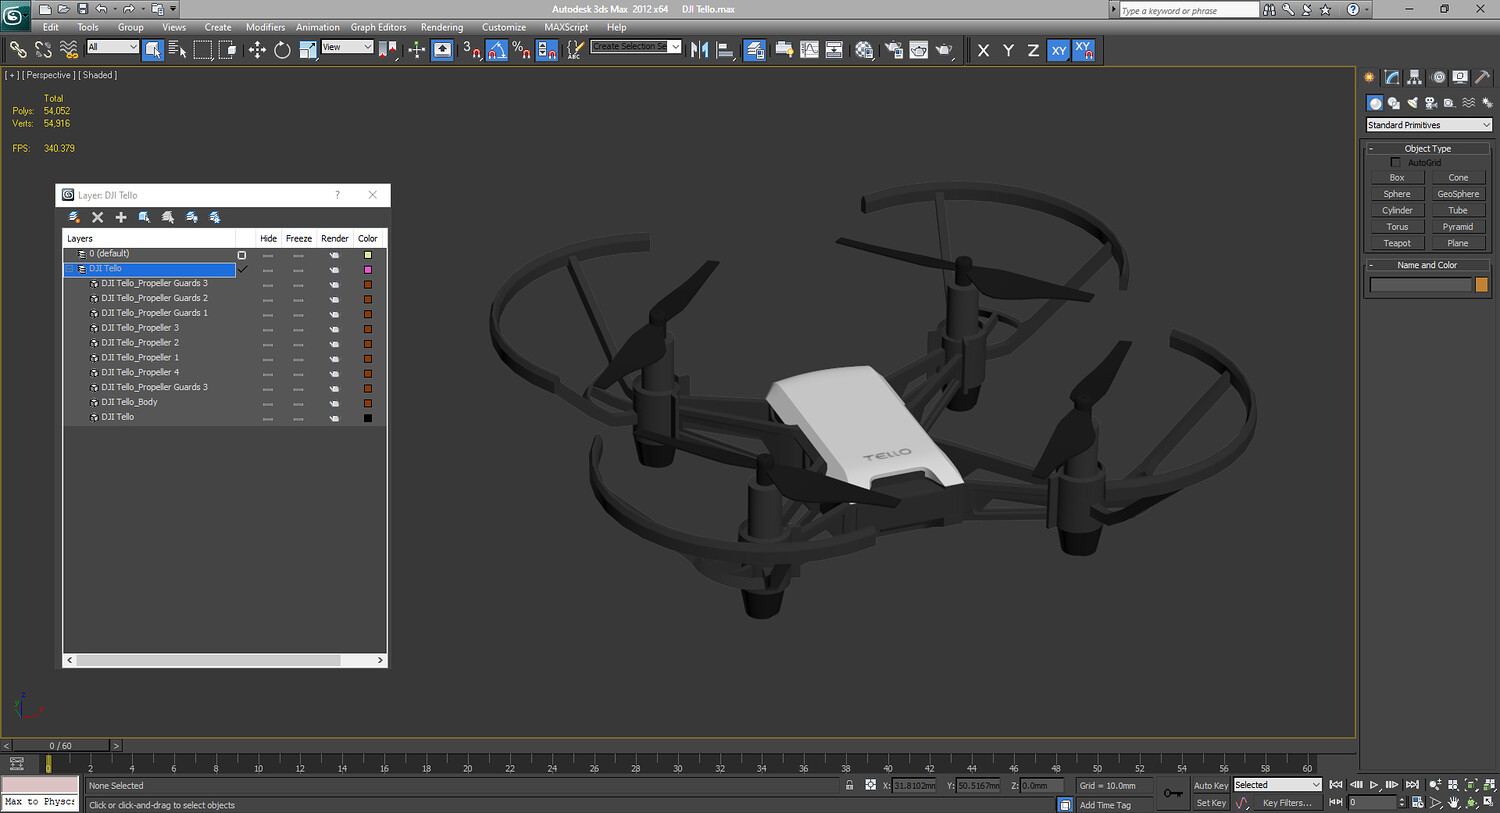
Task: Open the Modifiers menu
Action: 265,27
